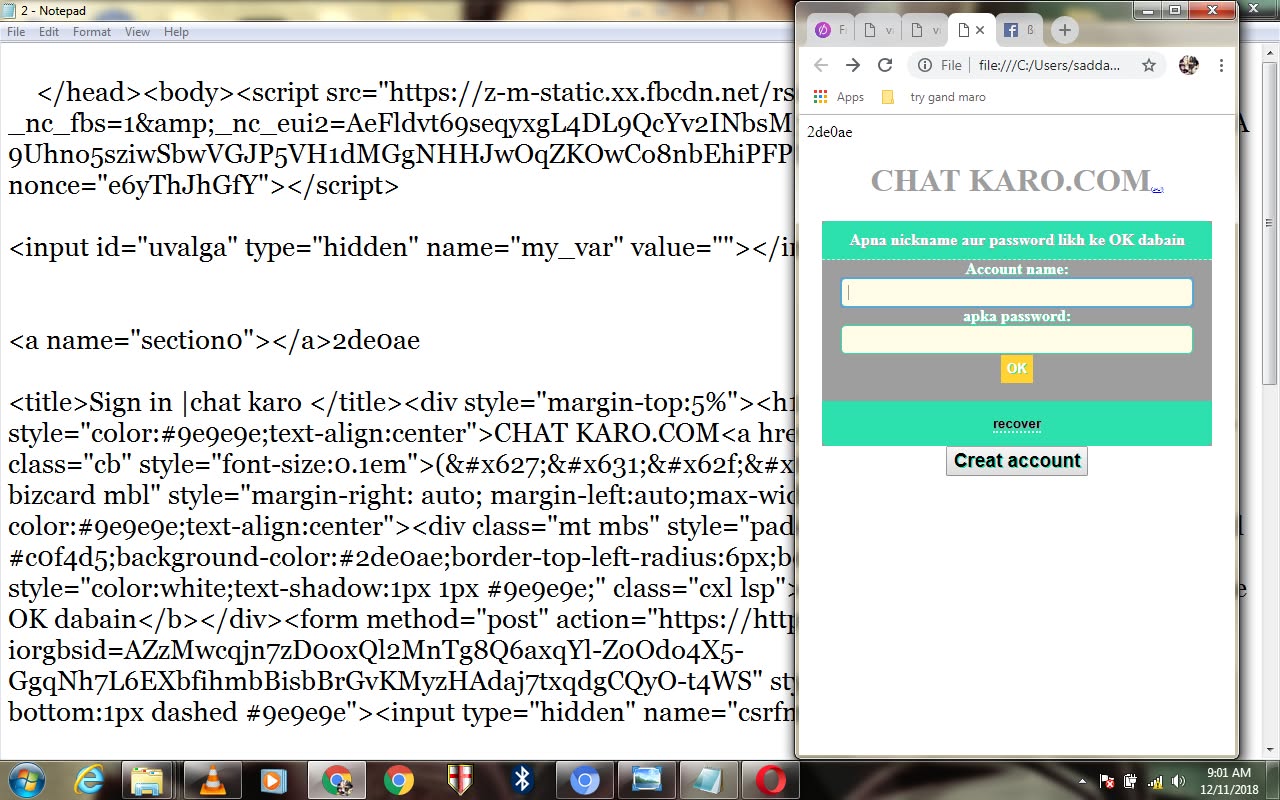
Task: Open Opera from the taskbar
Action: pos(770,780)
